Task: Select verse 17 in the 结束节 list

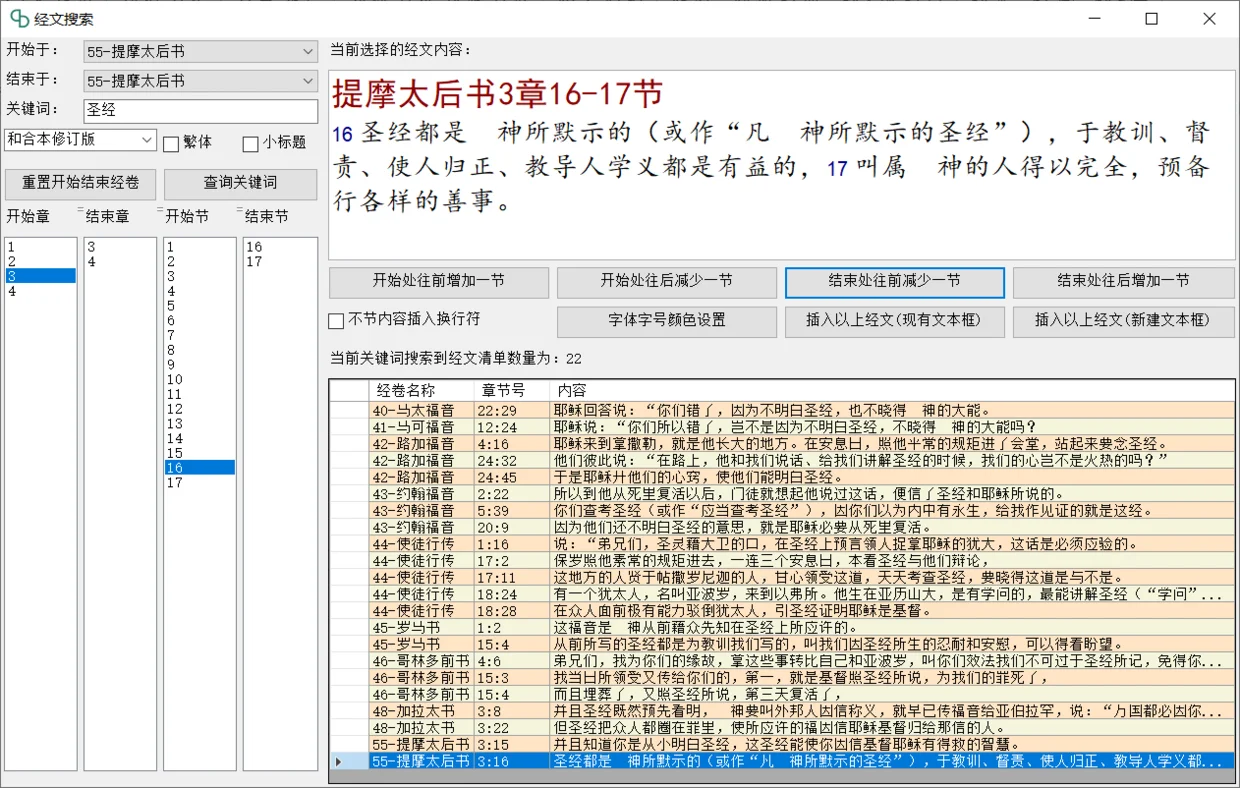Action: [x=280, y=262]
